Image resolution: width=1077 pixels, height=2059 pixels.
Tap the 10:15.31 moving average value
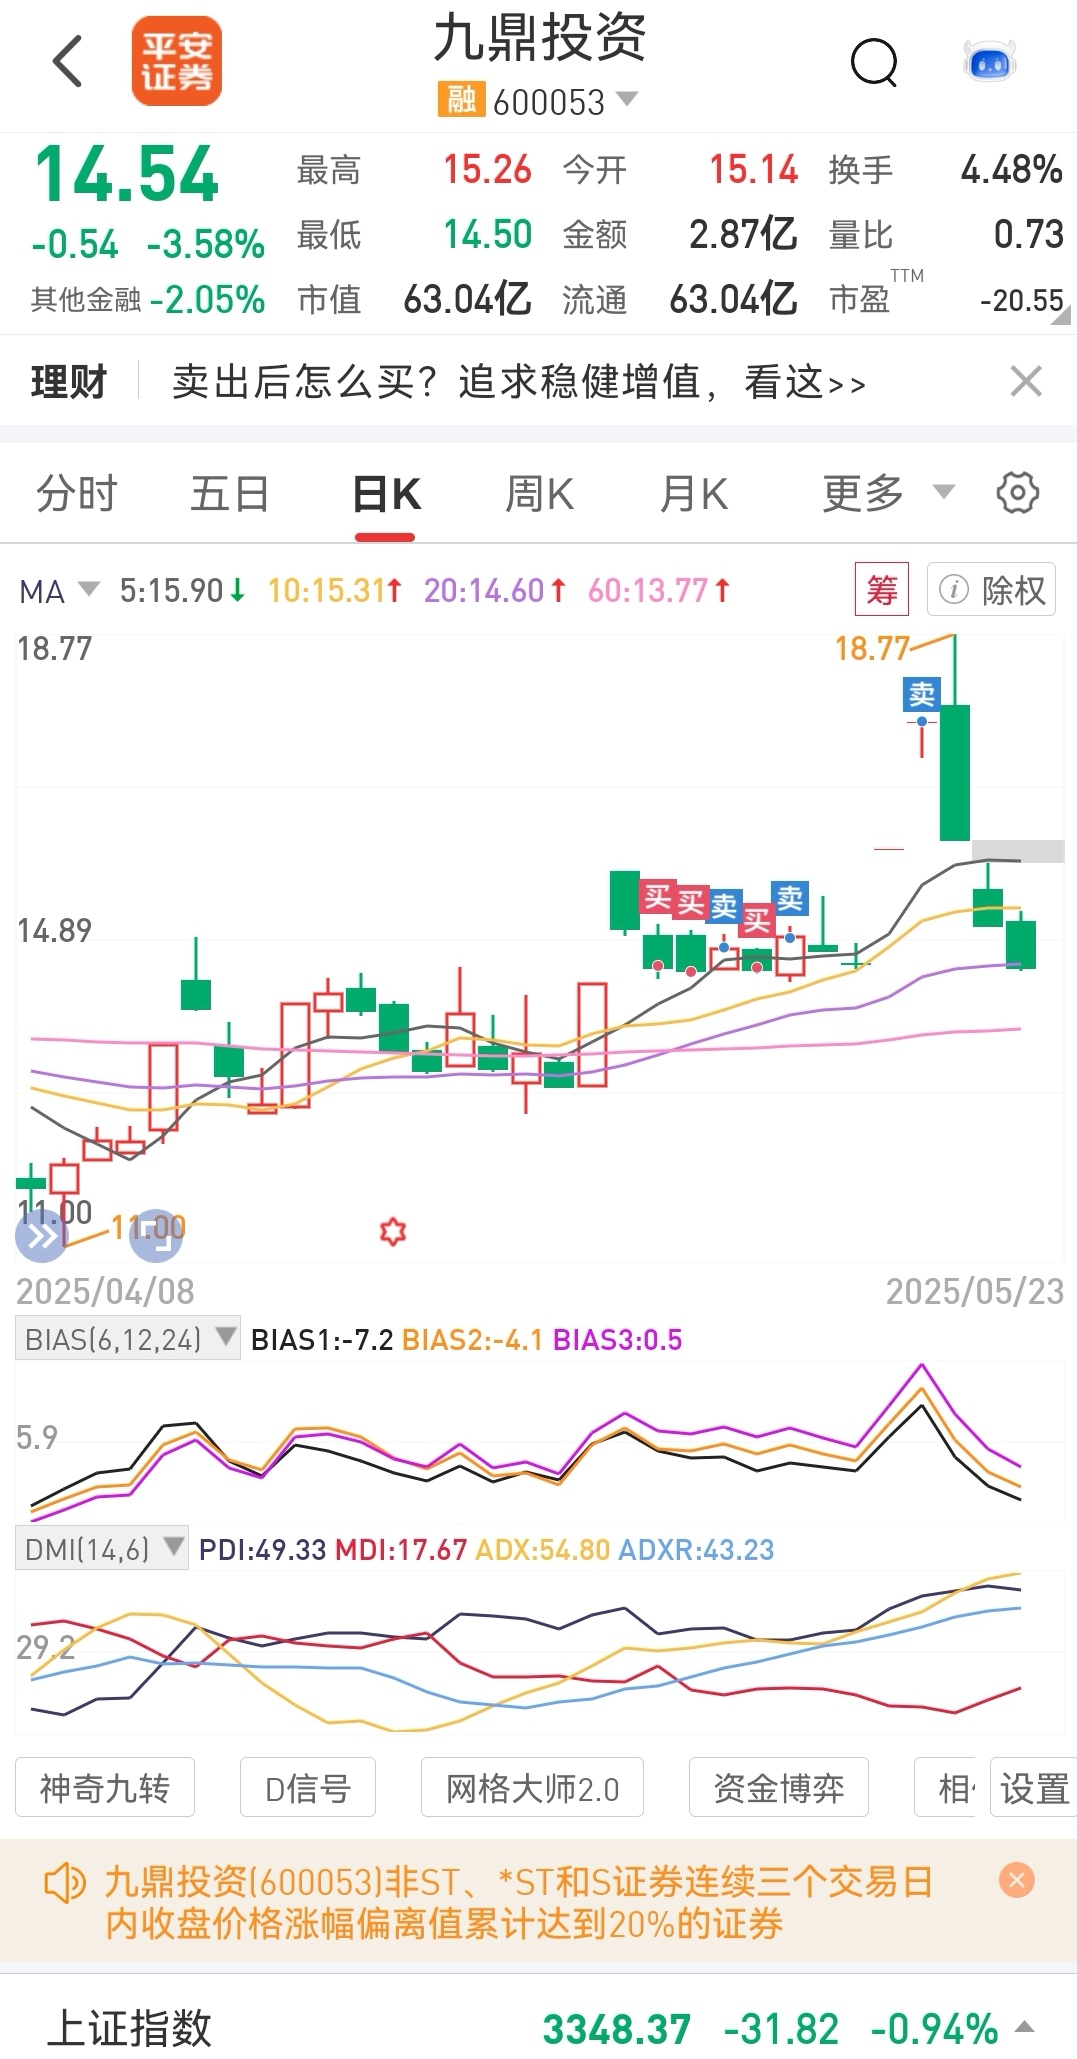[x=334, y=591]
